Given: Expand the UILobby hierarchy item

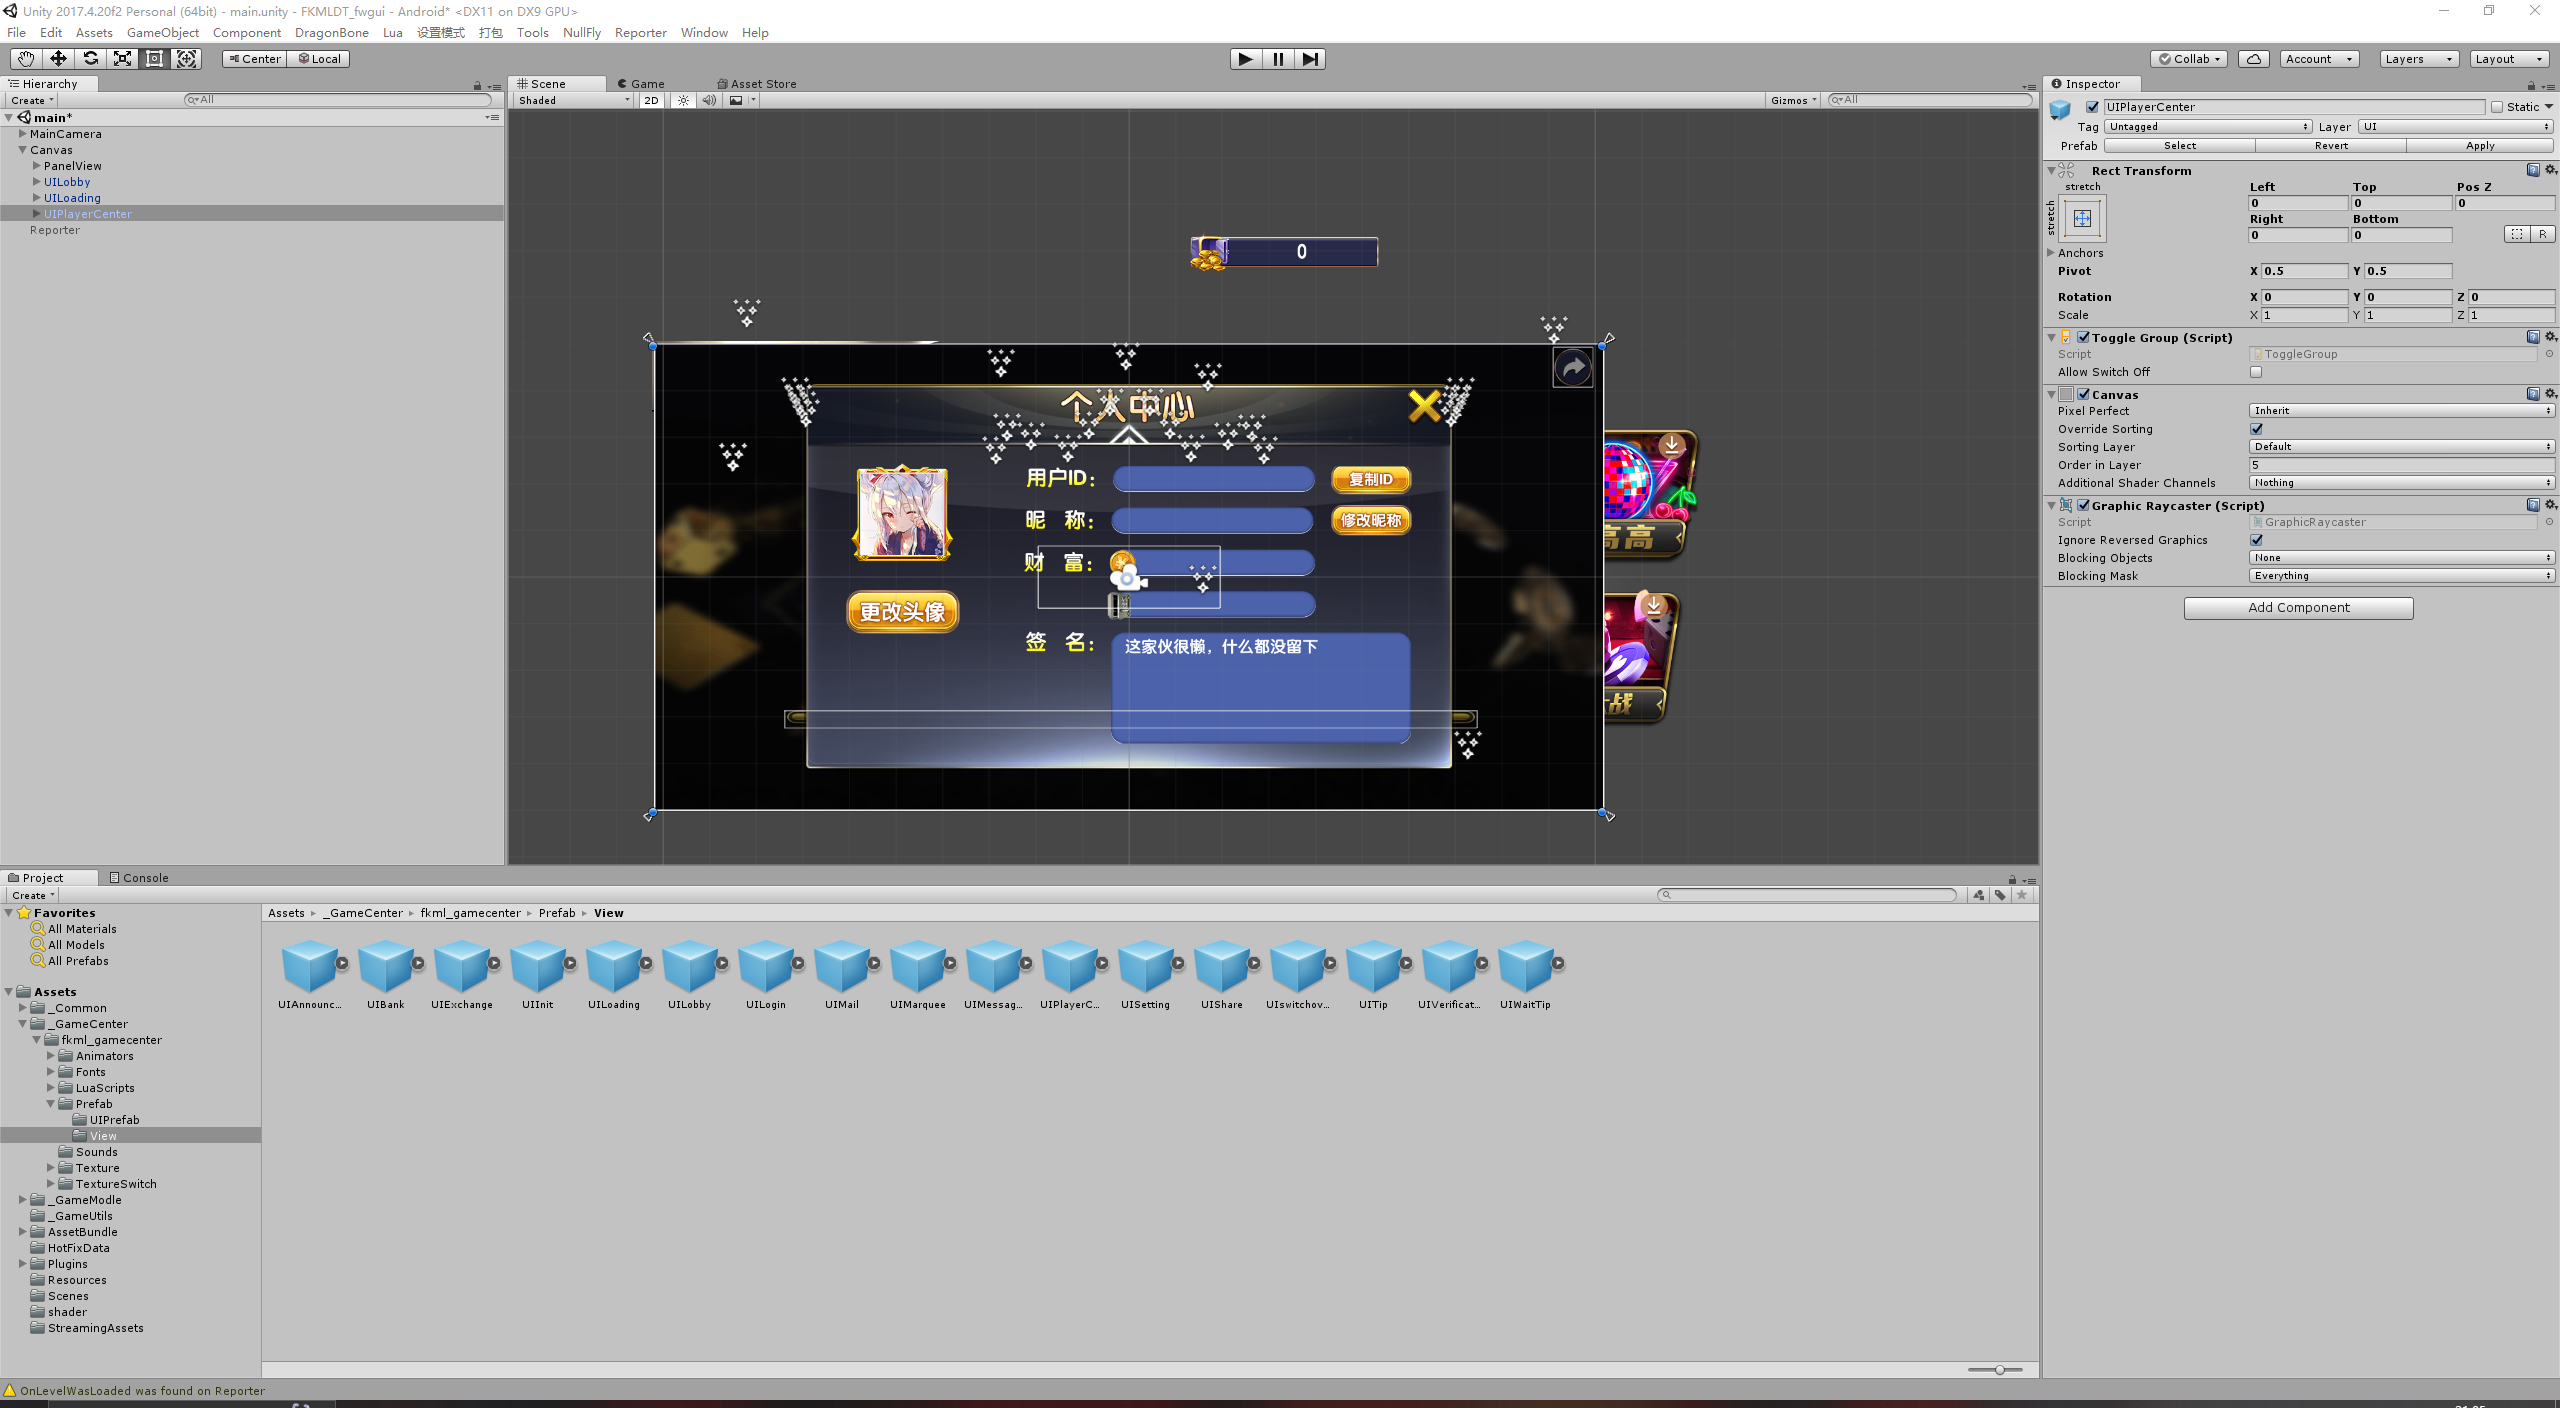Looking at the screenshot, I should [x=37, y=182].
